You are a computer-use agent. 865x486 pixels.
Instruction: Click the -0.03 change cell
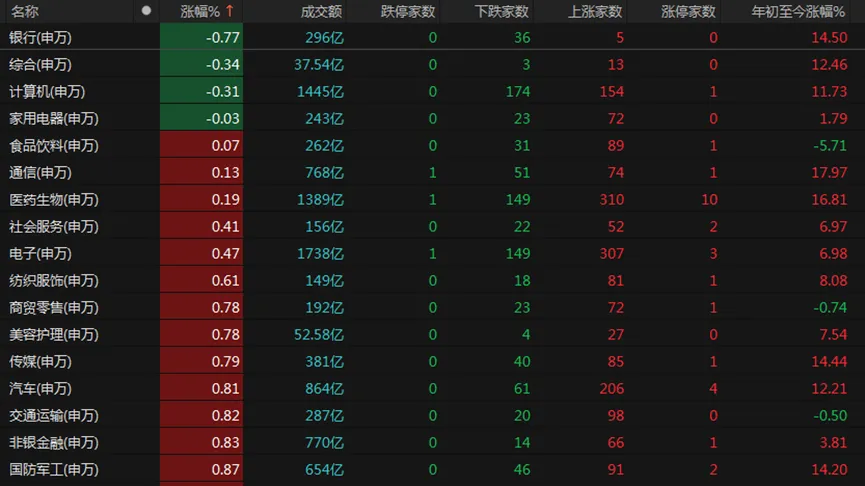click(201, 119)
